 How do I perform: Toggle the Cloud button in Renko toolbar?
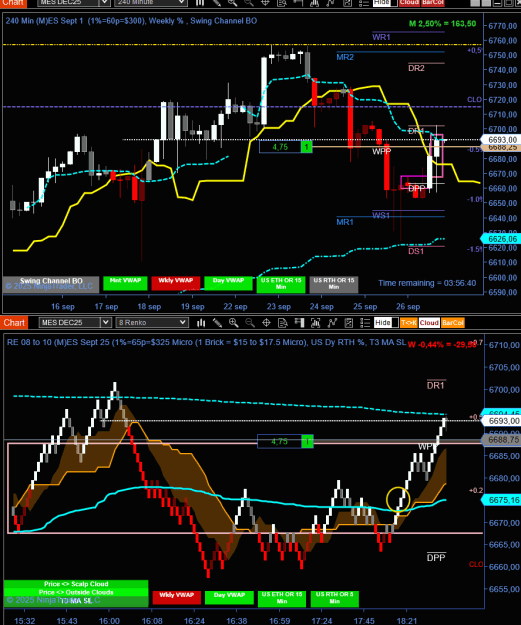click(x=429, y=322)
